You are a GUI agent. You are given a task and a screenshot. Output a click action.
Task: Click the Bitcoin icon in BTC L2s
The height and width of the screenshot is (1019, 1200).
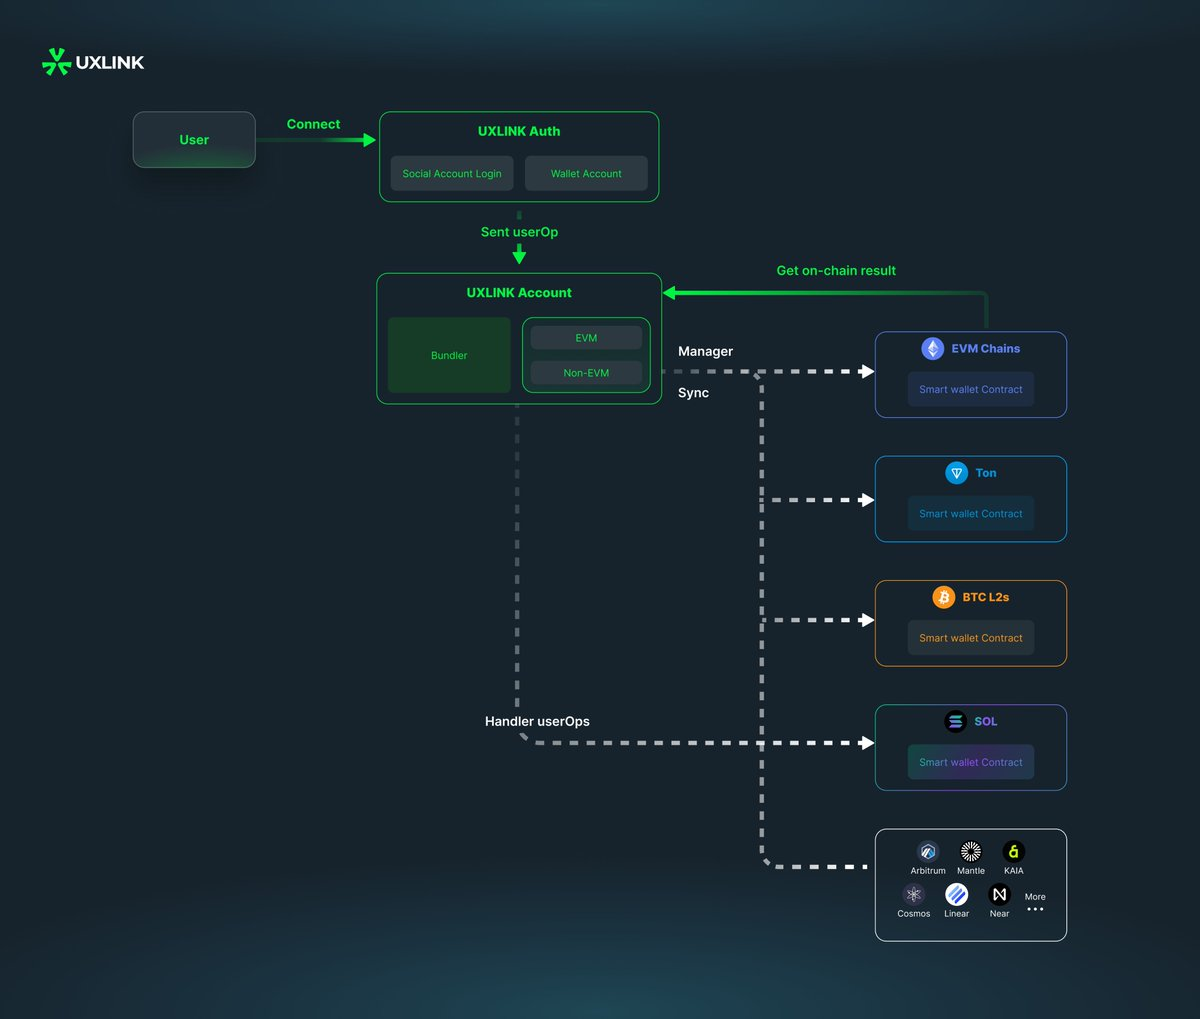pos(944,597)
